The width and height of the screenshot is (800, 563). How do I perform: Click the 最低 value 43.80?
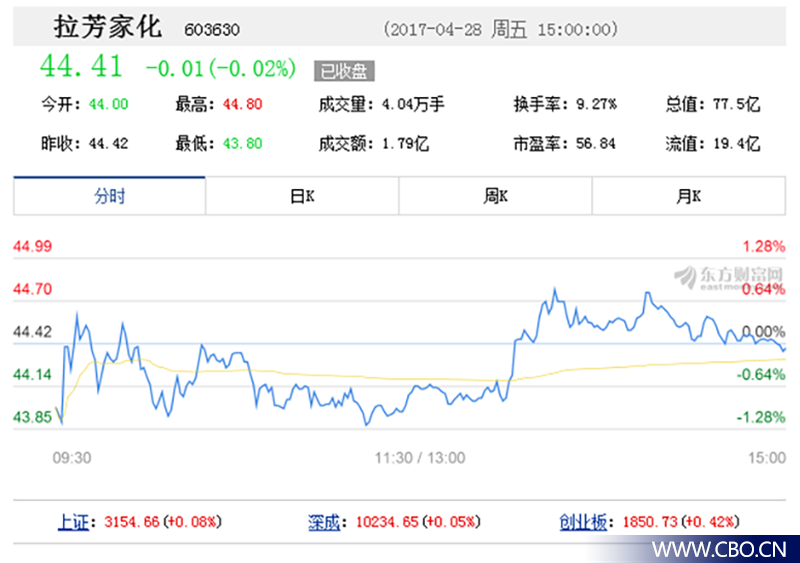pos(242,143)
